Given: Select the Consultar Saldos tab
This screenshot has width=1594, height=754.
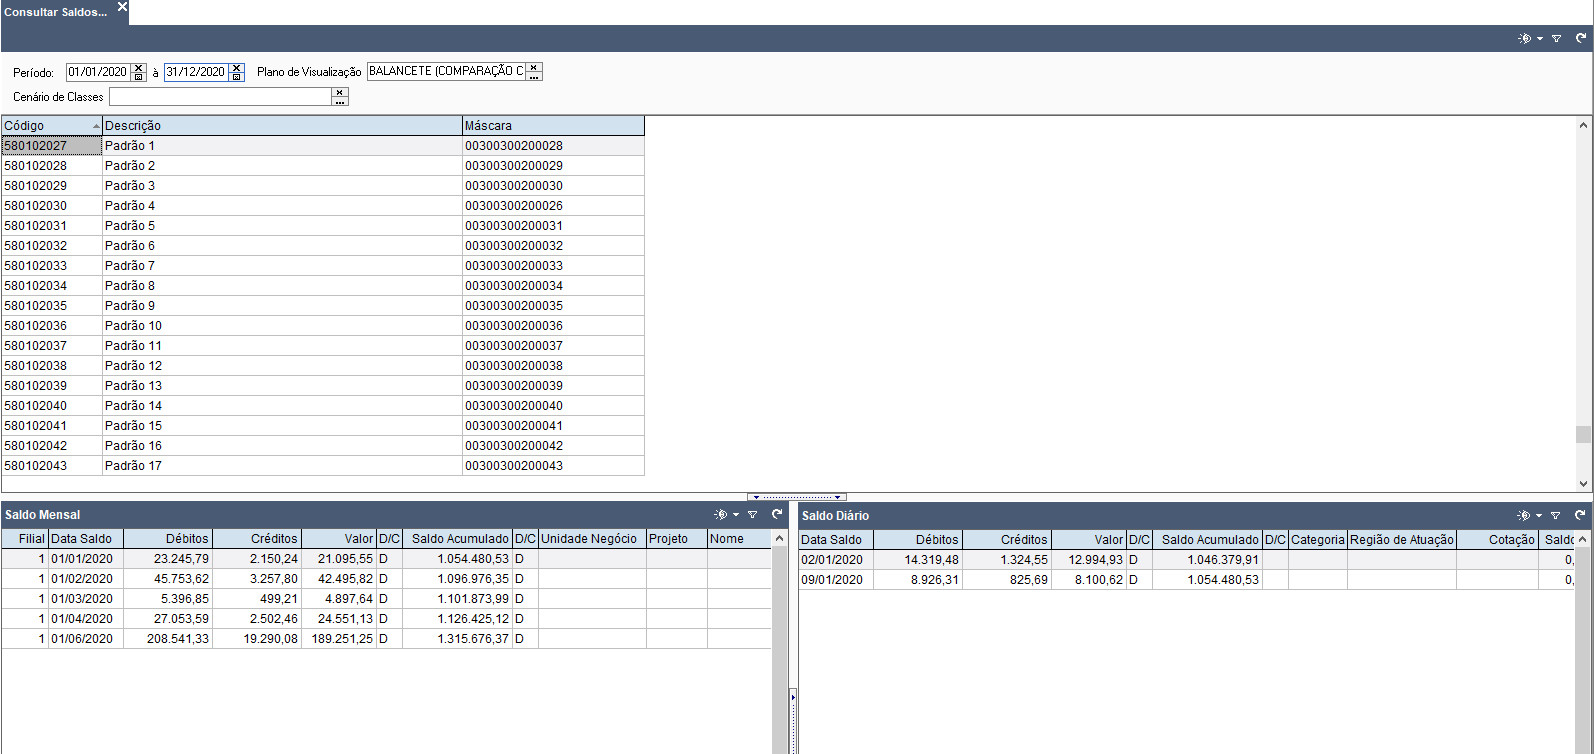Looking at the screenshot, I should [55, 12].
